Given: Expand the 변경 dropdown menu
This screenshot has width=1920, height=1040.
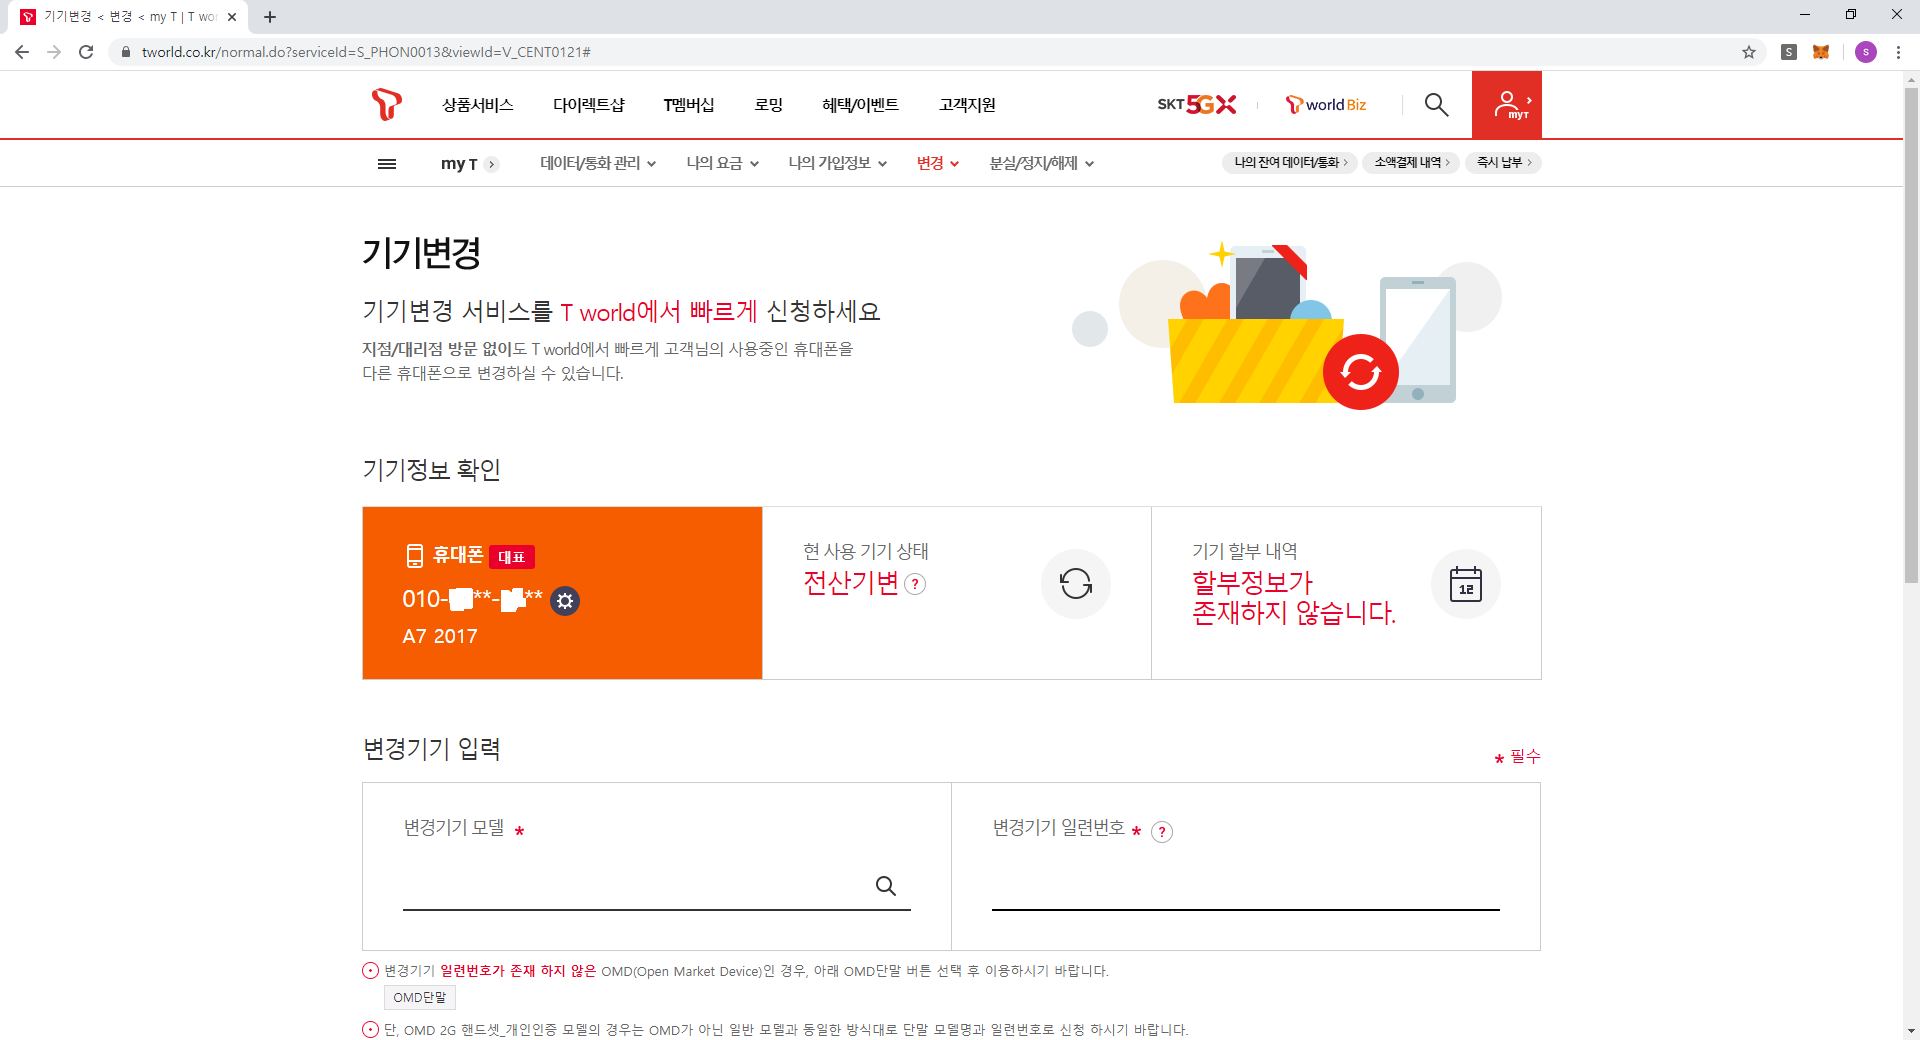Looking at the screenshot, I should pos(938,164).
